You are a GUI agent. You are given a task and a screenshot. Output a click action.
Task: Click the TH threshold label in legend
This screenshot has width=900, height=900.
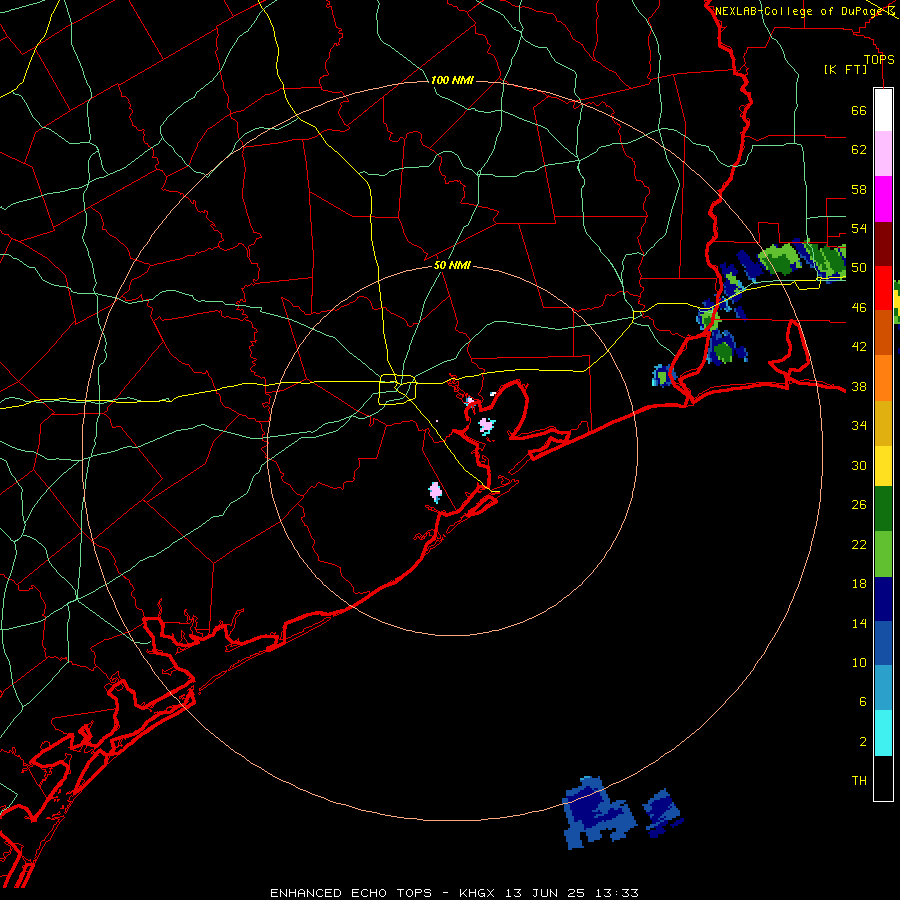tap(859, 781)
